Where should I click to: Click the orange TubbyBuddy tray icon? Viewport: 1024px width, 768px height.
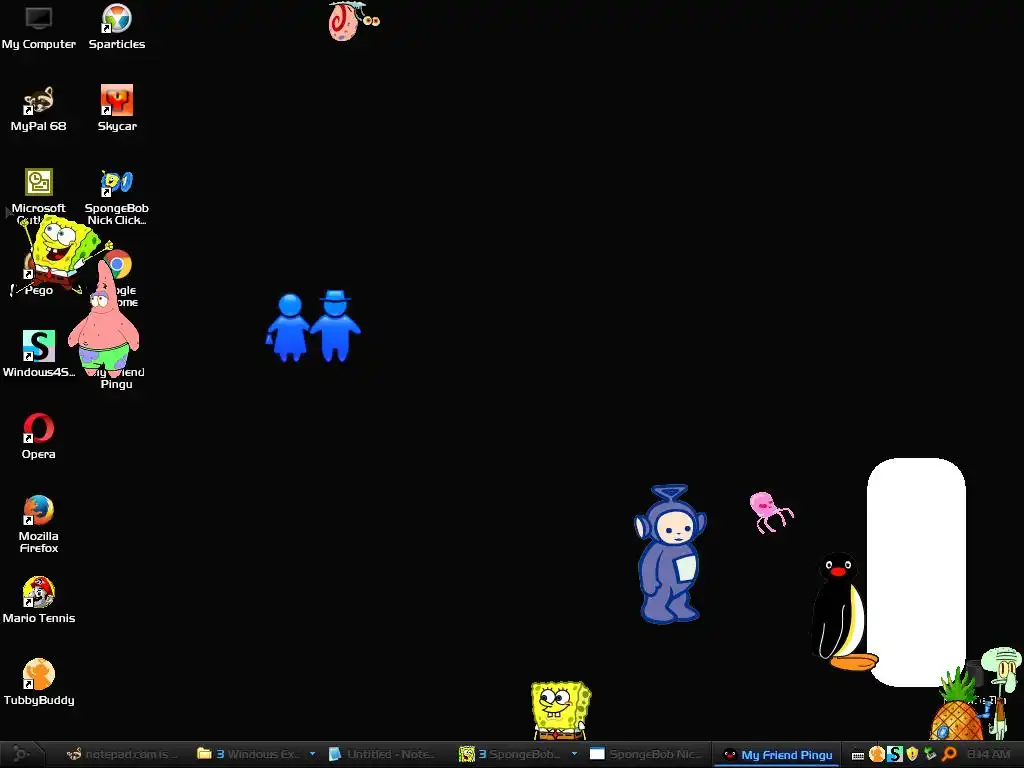[x=877, y=755]
